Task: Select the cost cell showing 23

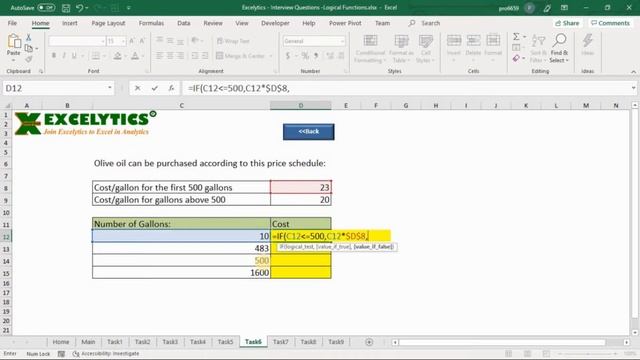Action: [x=301, y=187]
